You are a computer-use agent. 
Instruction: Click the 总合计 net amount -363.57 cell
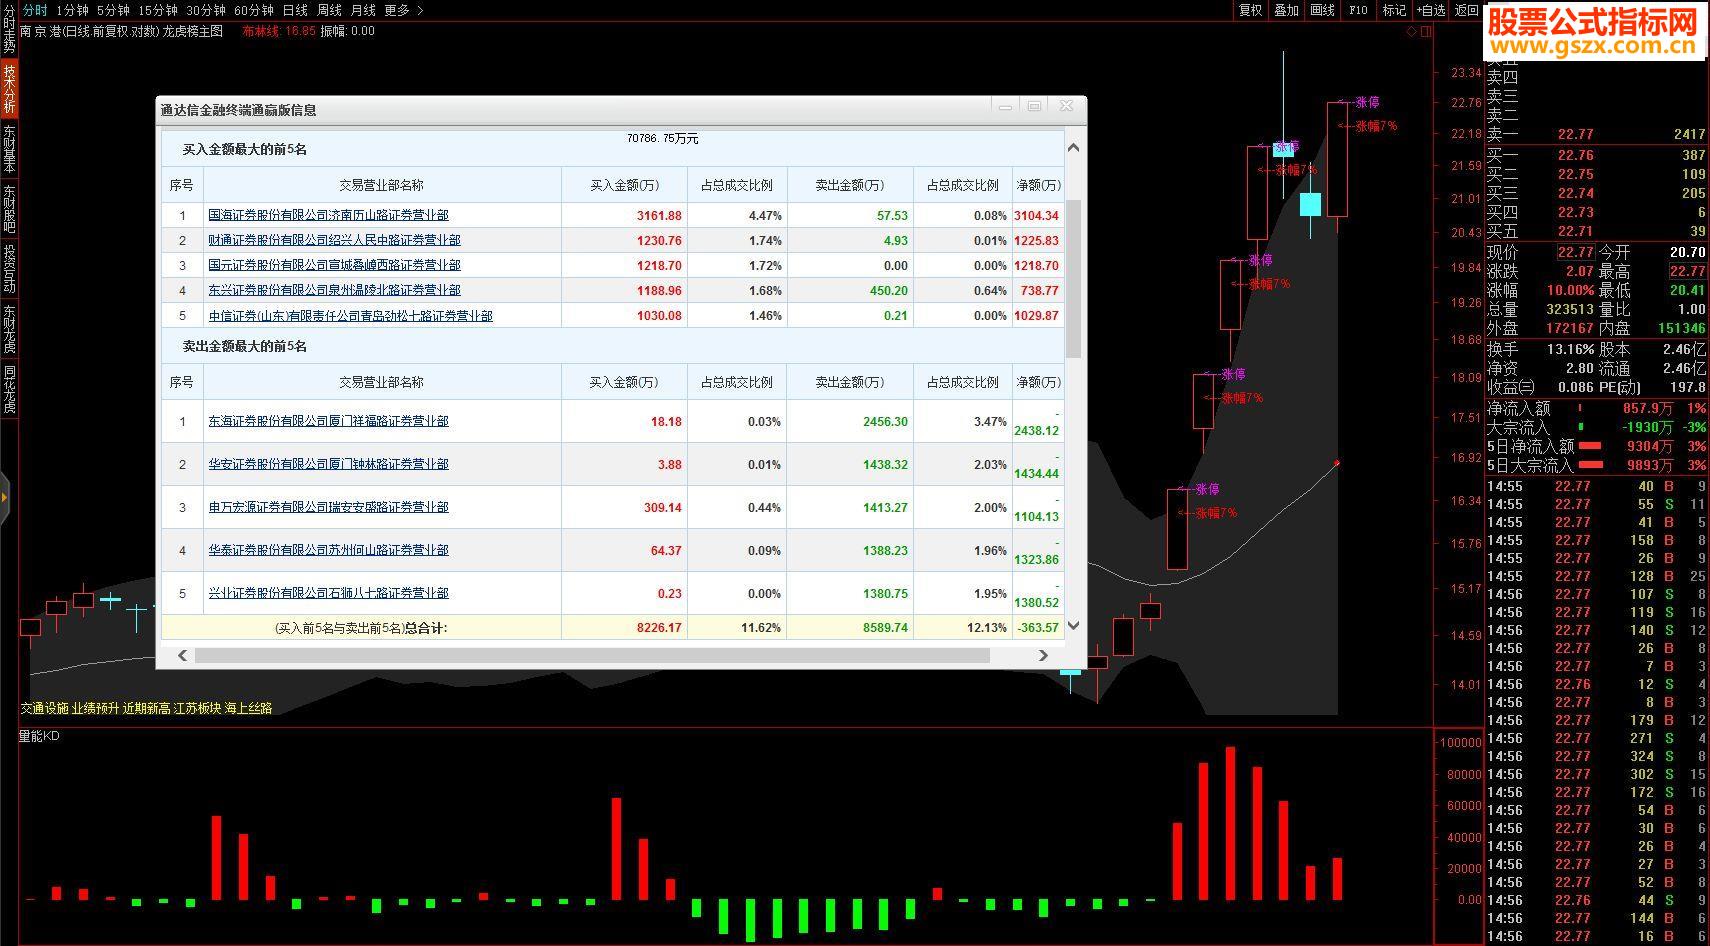(x=1038, y=628)
